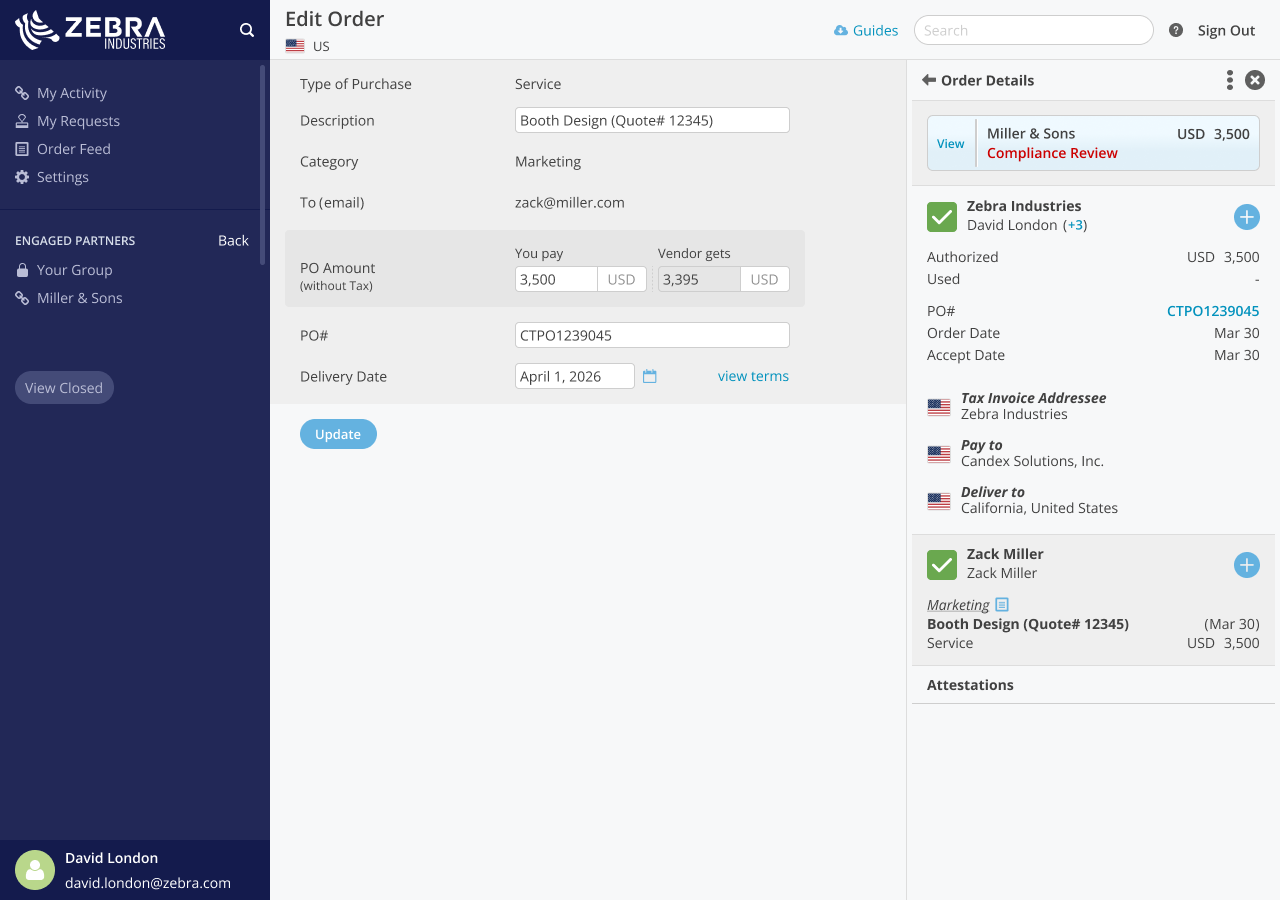
Task: Open the Delivery Date calendar picker icon
Action: 650,376
